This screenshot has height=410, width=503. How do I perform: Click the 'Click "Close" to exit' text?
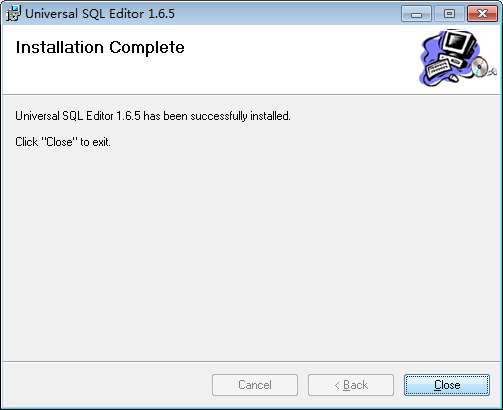(x=63, y=142)
